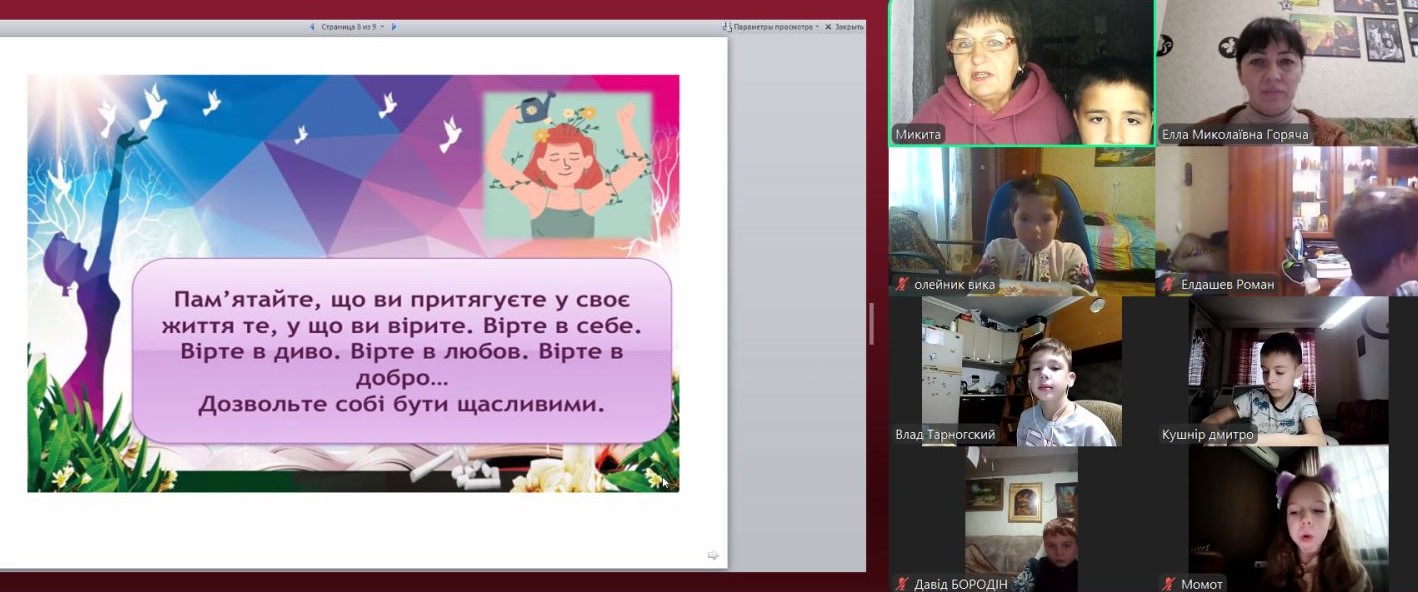Click the 'Кушнір дмитро' name label

click(x=1207, y=435)
